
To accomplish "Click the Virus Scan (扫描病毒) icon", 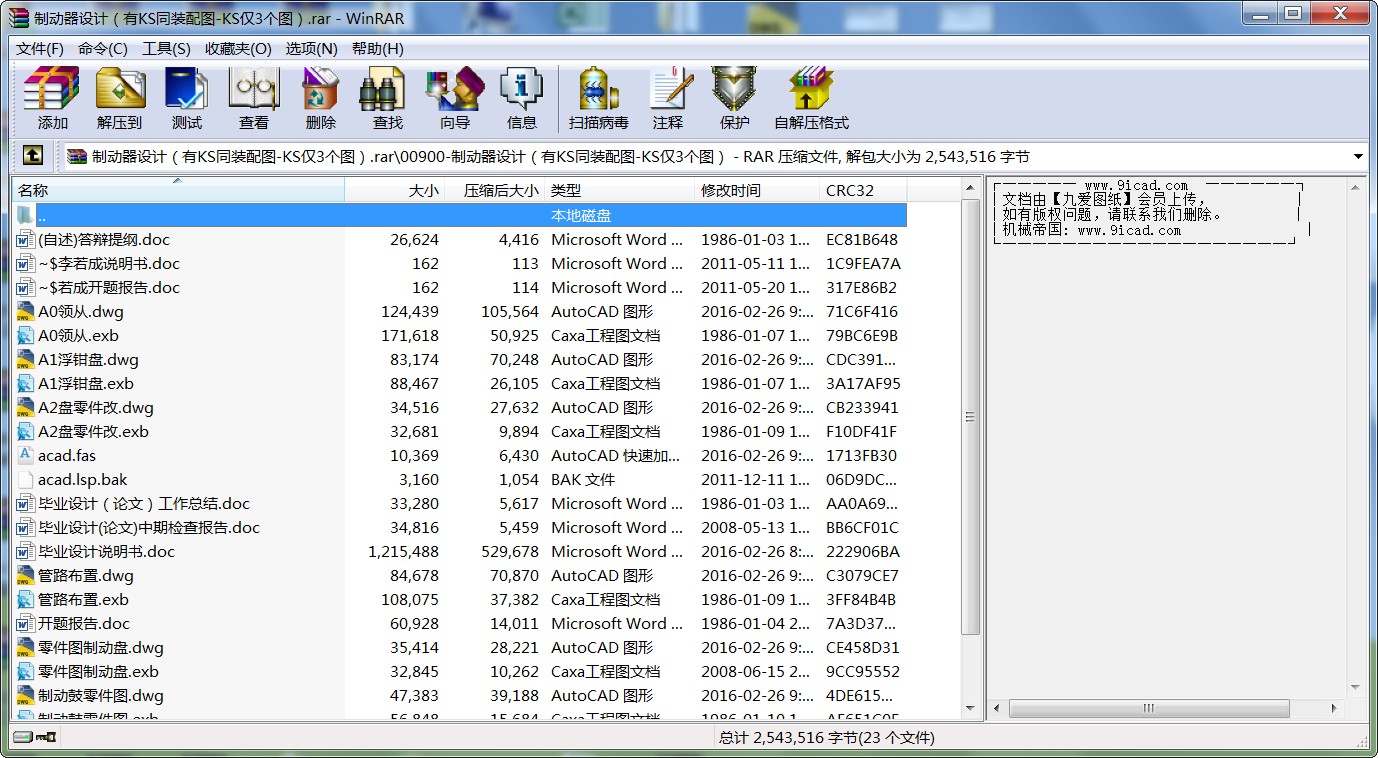I will point(598,98).
